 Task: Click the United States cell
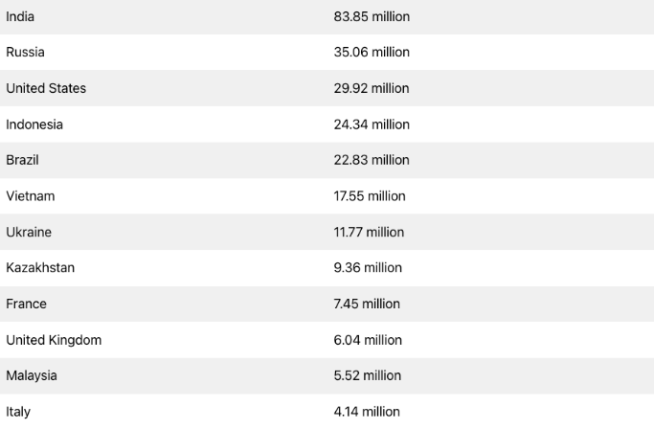pyautogui.click(x=46, y=88)
